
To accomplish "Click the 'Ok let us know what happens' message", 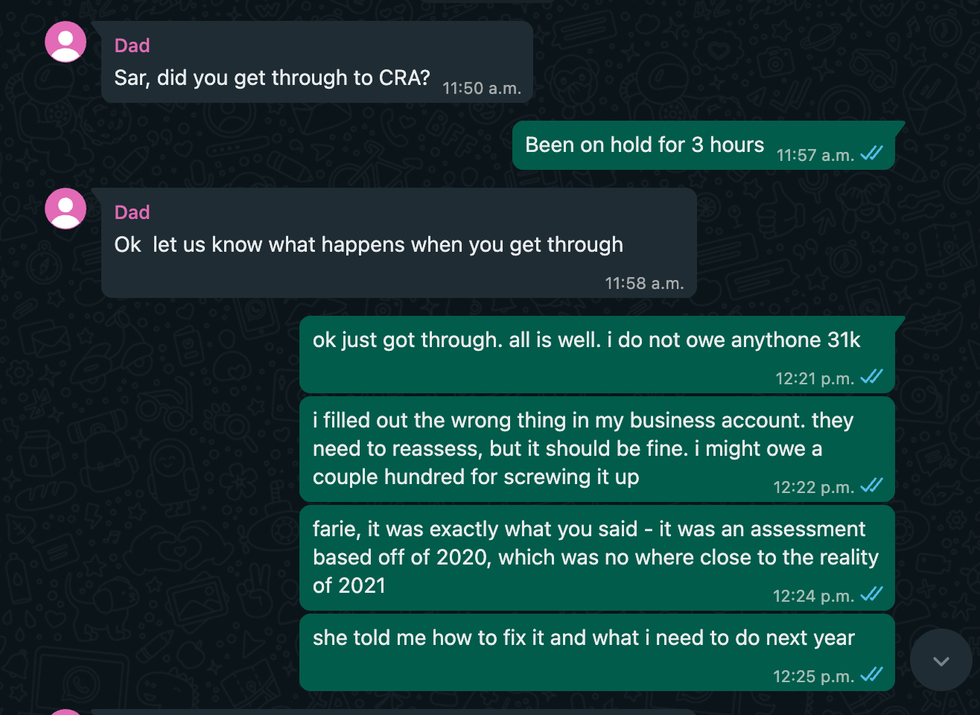I will [368, 245].
